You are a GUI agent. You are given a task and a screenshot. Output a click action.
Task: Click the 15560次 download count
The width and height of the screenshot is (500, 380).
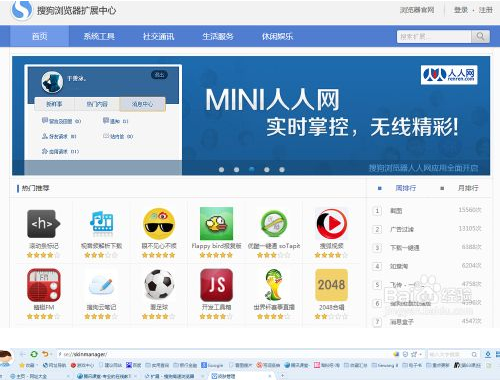[470, 210]
